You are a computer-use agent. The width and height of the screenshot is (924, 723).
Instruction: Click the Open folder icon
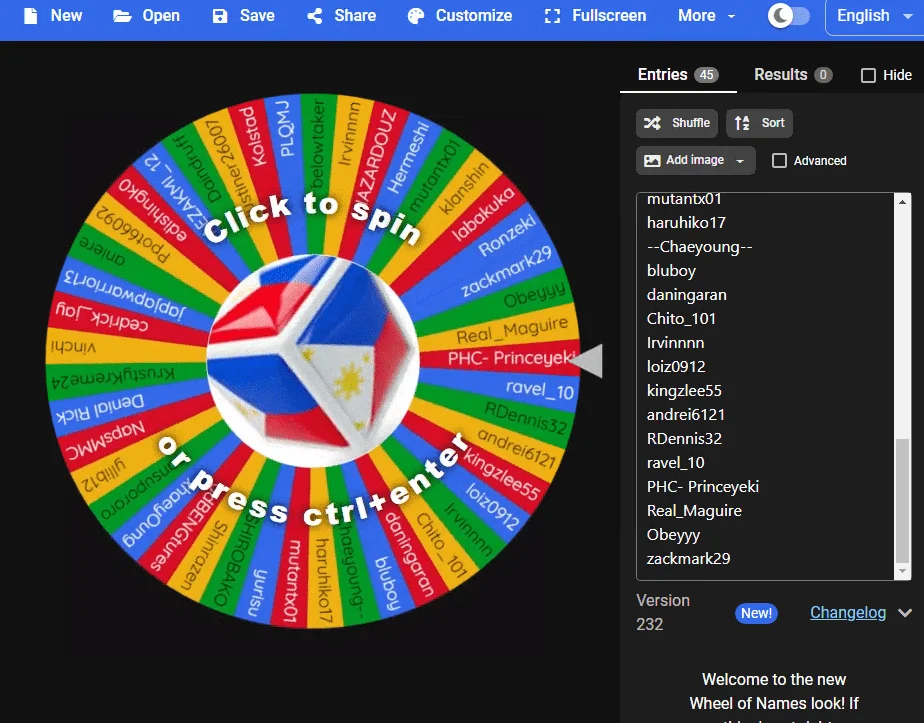[x=122, y=16]
